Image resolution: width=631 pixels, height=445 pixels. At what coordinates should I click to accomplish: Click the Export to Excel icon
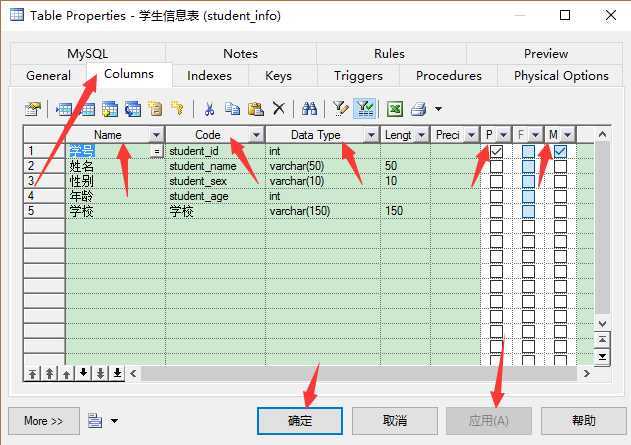pyautogui.click(x=395, y=109)
